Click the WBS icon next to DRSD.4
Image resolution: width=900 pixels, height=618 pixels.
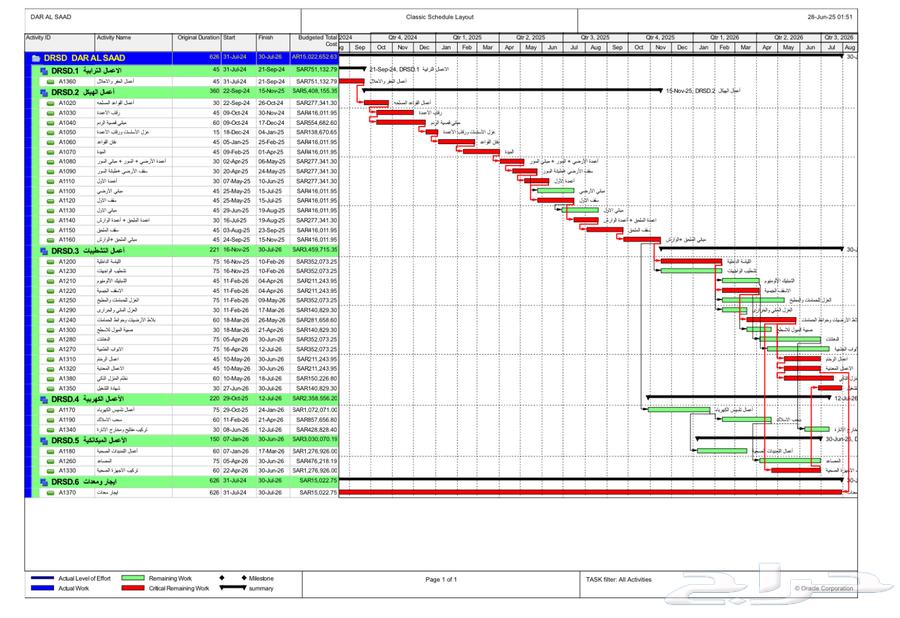tap(43, 399)
